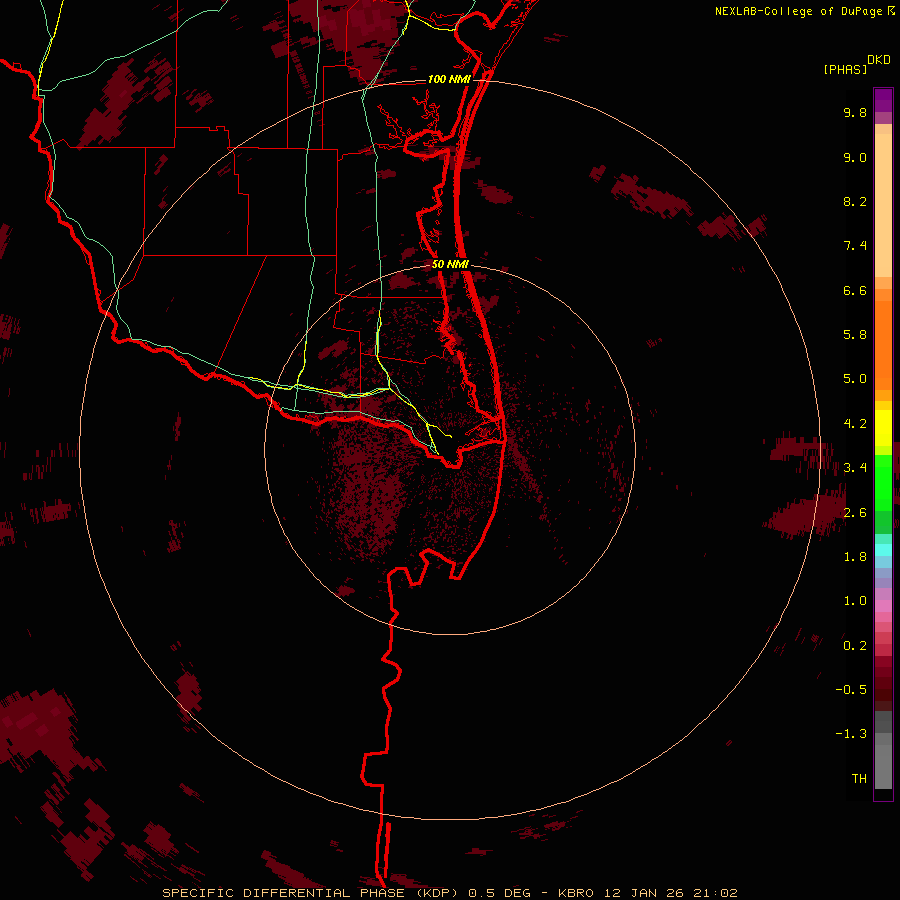Click the (KDP) abbreviation in the caption
This screenshot has width=900, height=900.
coord(439,893)
